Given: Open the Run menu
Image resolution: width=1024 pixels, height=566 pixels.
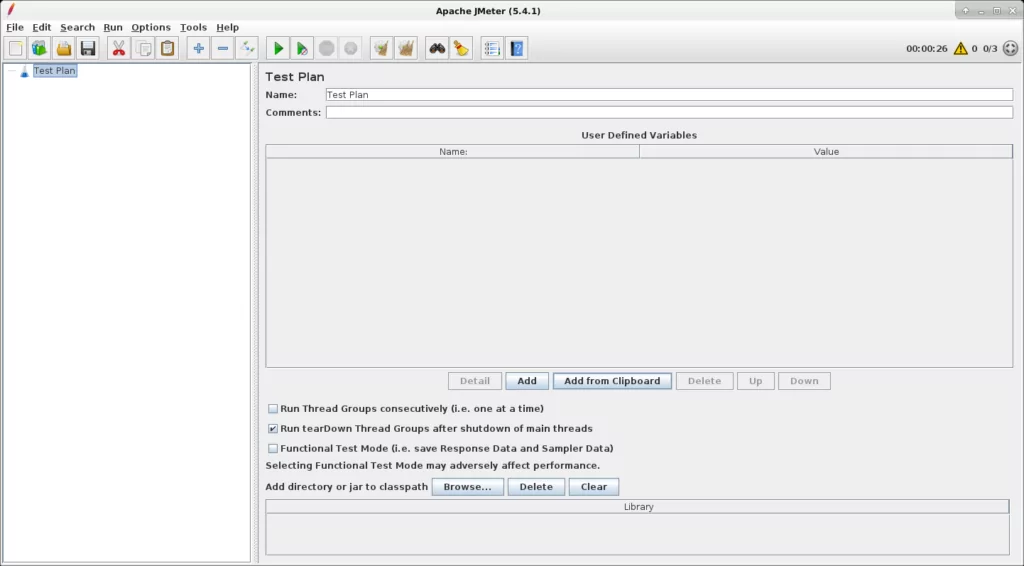Looking at the screenshot, I should 113,27.
